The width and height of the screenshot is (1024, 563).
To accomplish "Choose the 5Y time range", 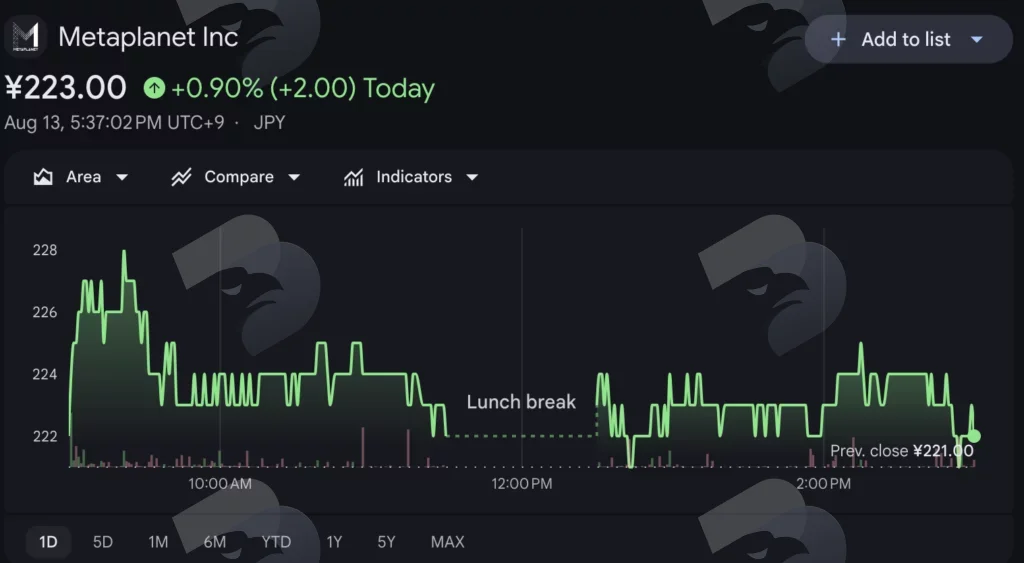I will tap(387, 542).
